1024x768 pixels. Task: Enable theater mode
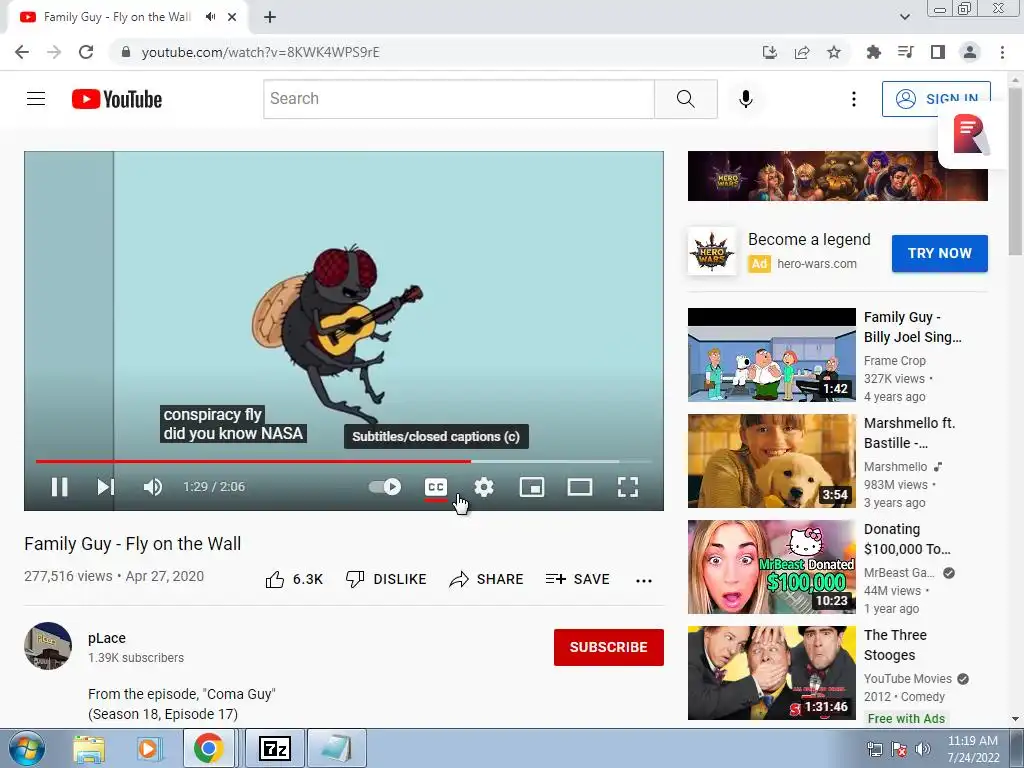[580, 487]
